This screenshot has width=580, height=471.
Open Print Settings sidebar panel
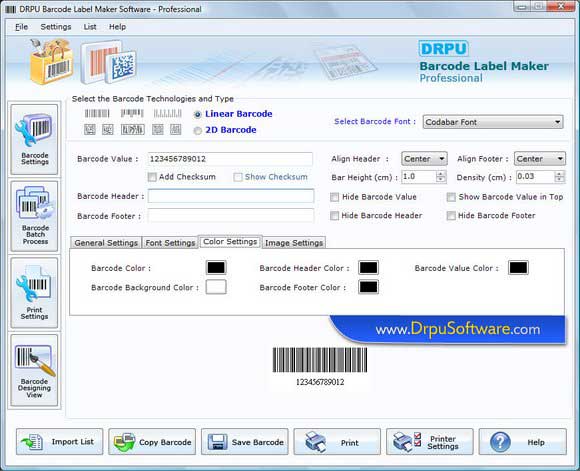[34, 293]
